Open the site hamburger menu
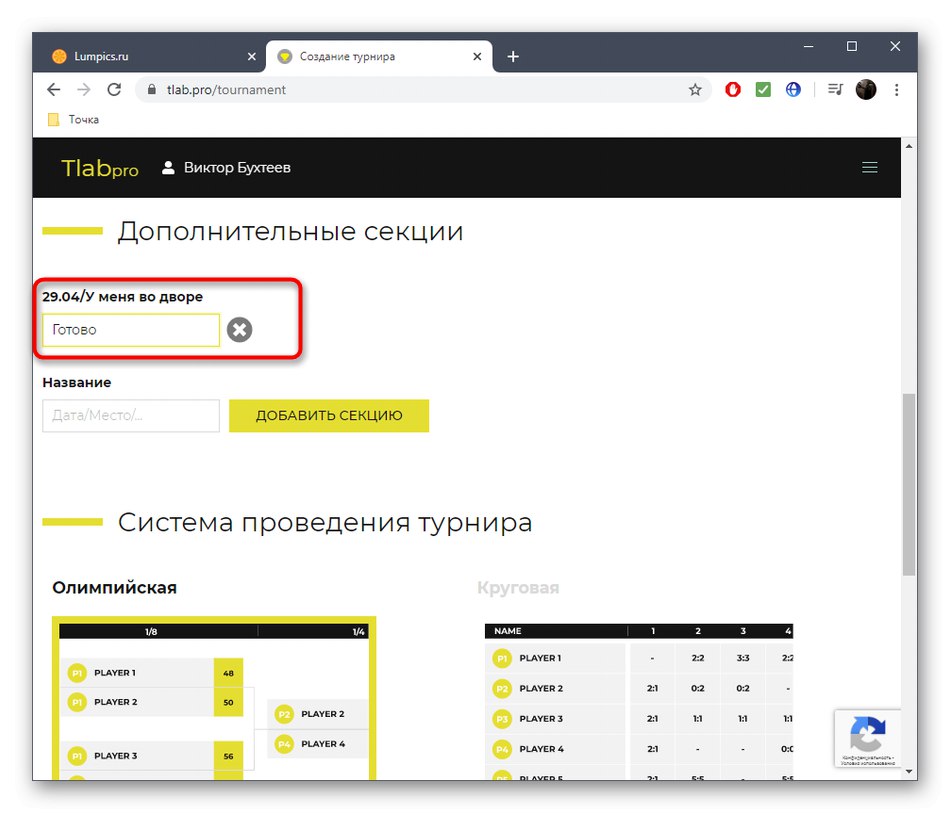 (869, 167)
